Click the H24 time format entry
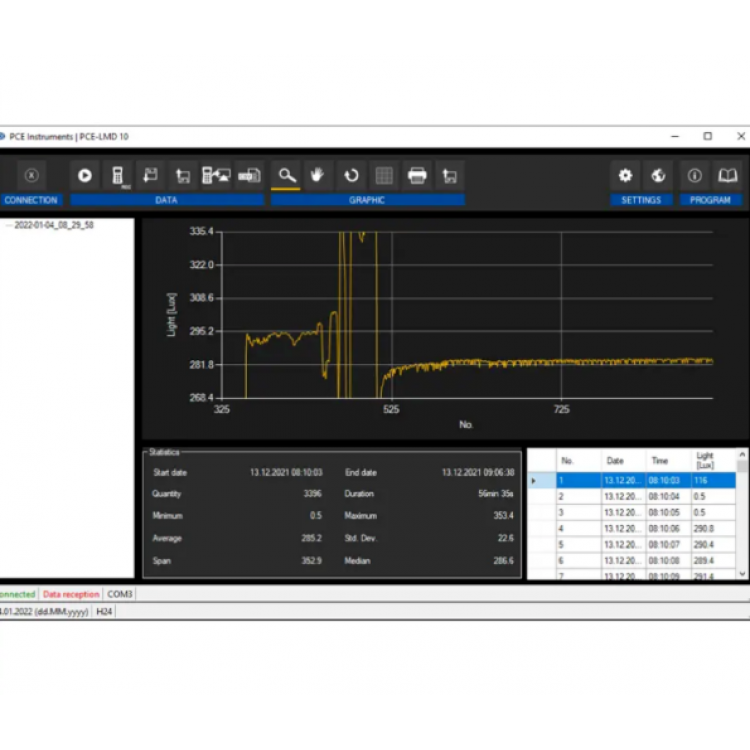Screen dimensions: 750x750 pyautogui.click(x=104, y=612)
